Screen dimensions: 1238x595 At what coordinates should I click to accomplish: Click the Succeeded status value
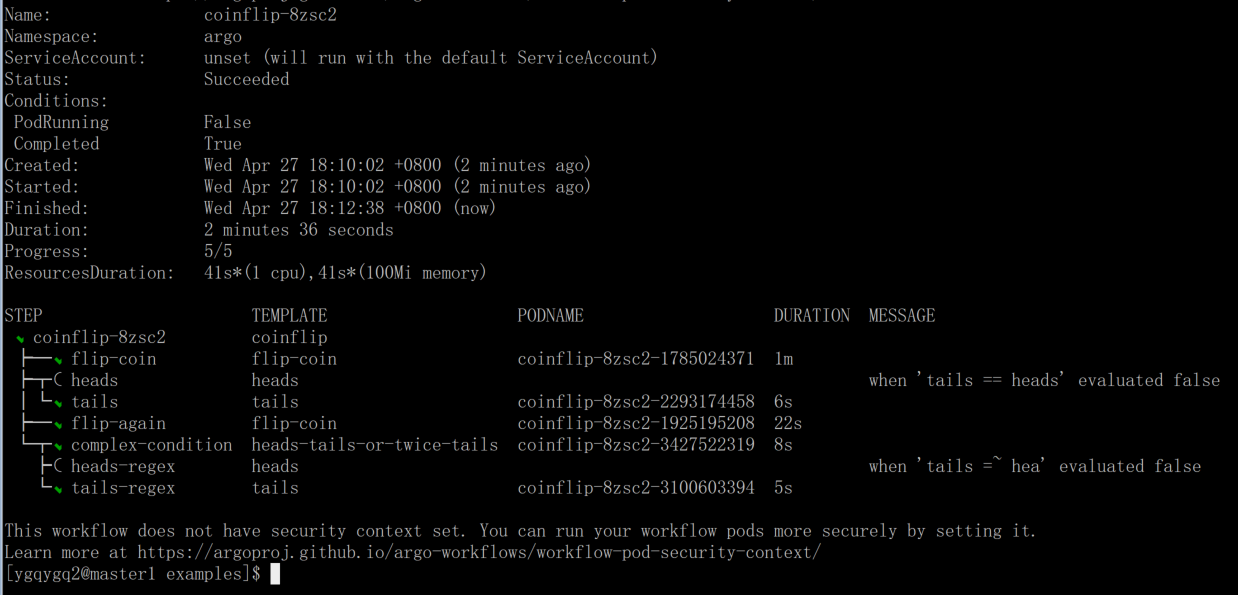pos(246,79)
